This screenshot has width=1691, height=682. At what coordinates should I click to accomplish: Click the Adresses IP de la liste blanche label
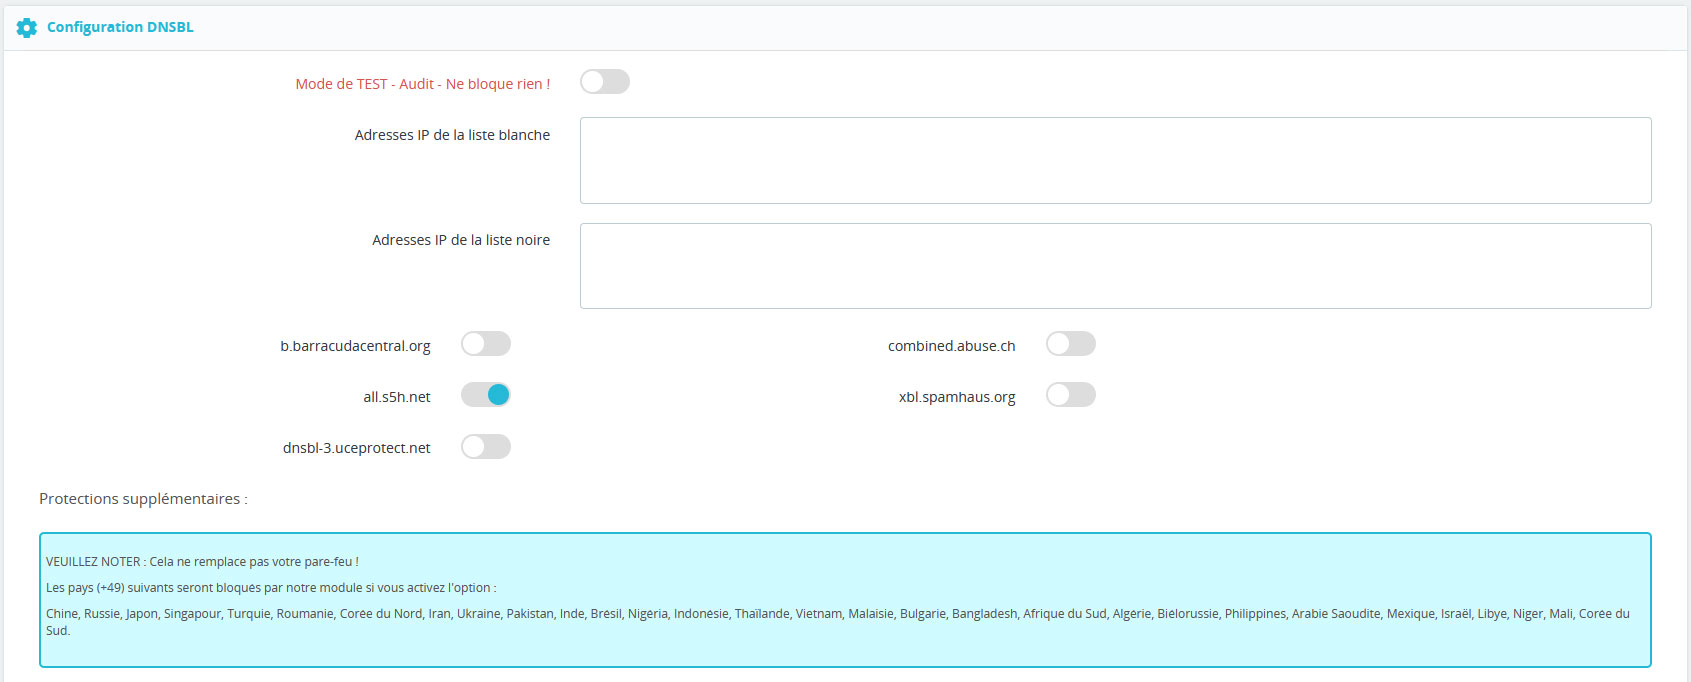click(452, 135)
